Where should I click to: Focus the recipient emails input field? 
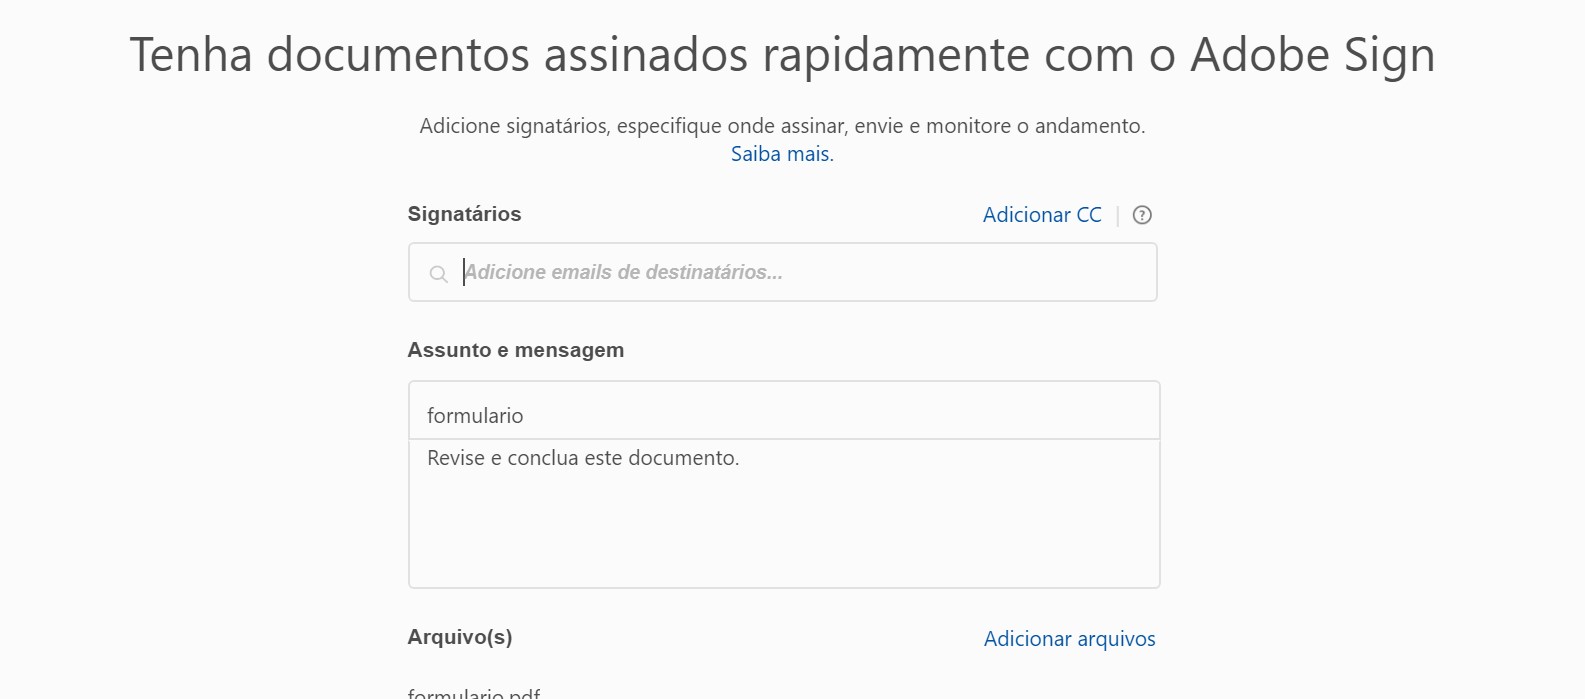[x=800, y=272]
